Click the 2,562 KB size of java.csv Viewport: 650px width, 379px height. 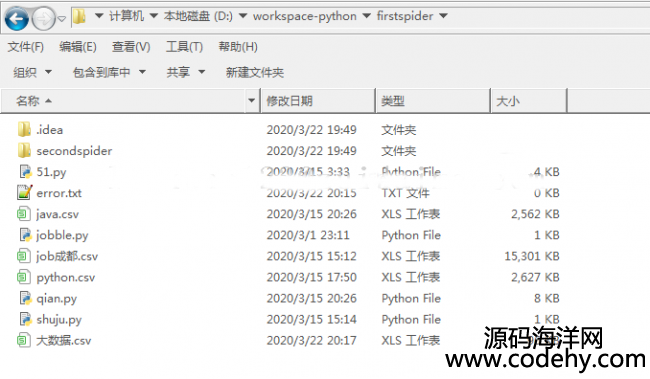click(535, 214)
